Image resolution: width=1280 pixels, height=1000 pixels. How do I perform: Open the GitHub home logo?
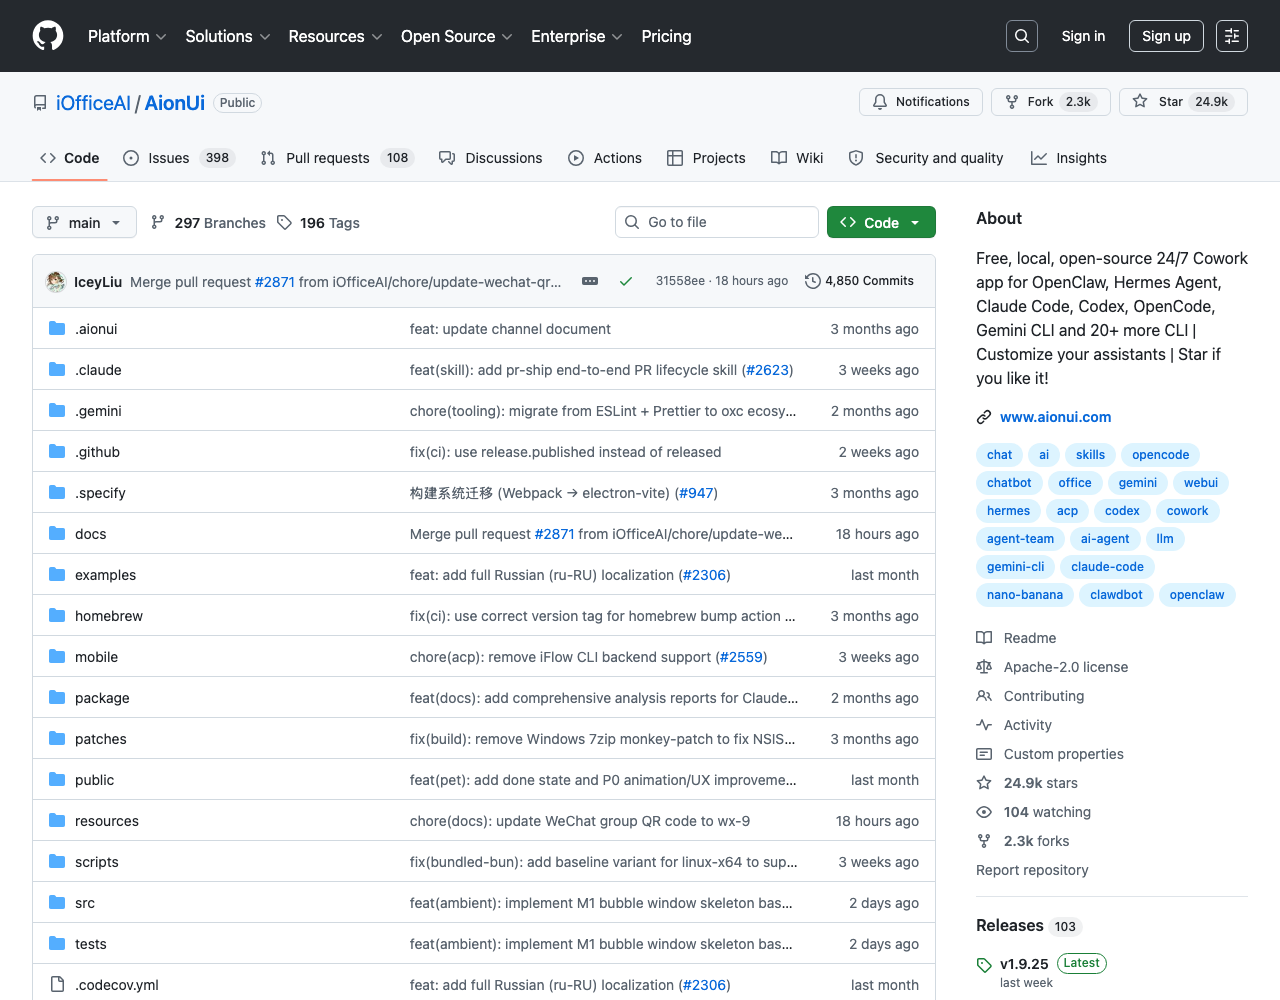(x=48, y=36)
